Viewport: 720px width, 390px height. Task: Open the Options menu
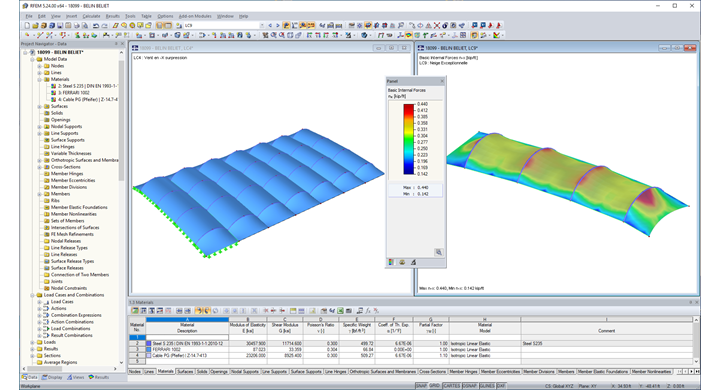click(165, 16)
